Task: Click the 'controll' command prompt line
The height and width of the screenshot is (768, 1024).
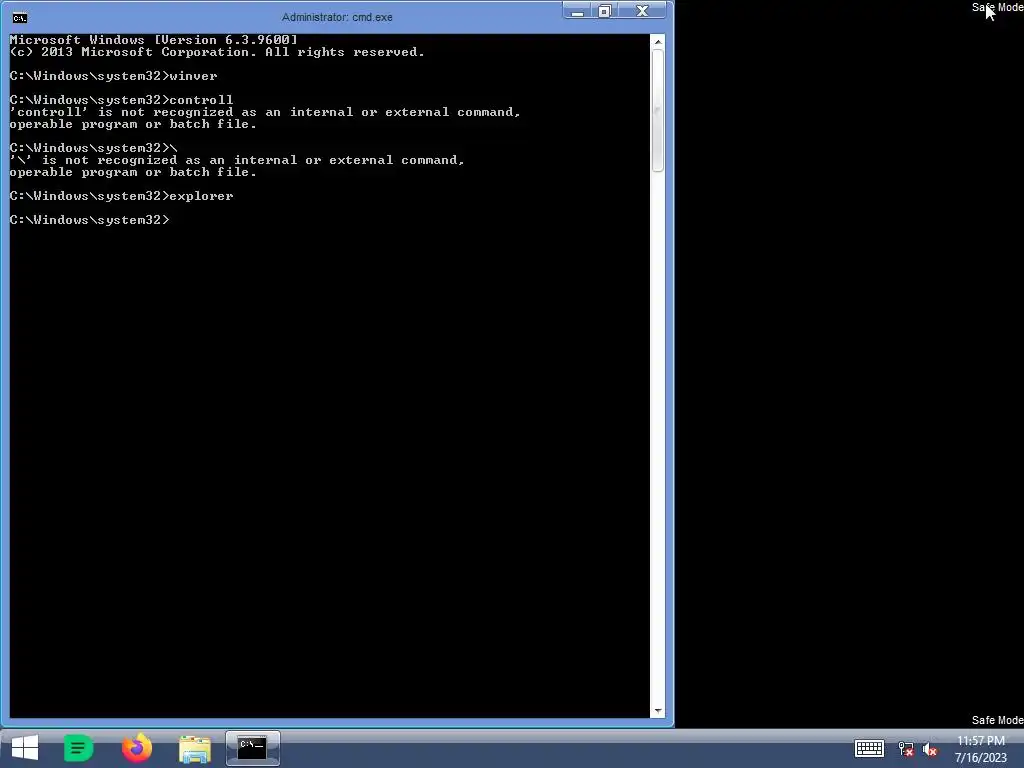Action: [x=121, y=100]
